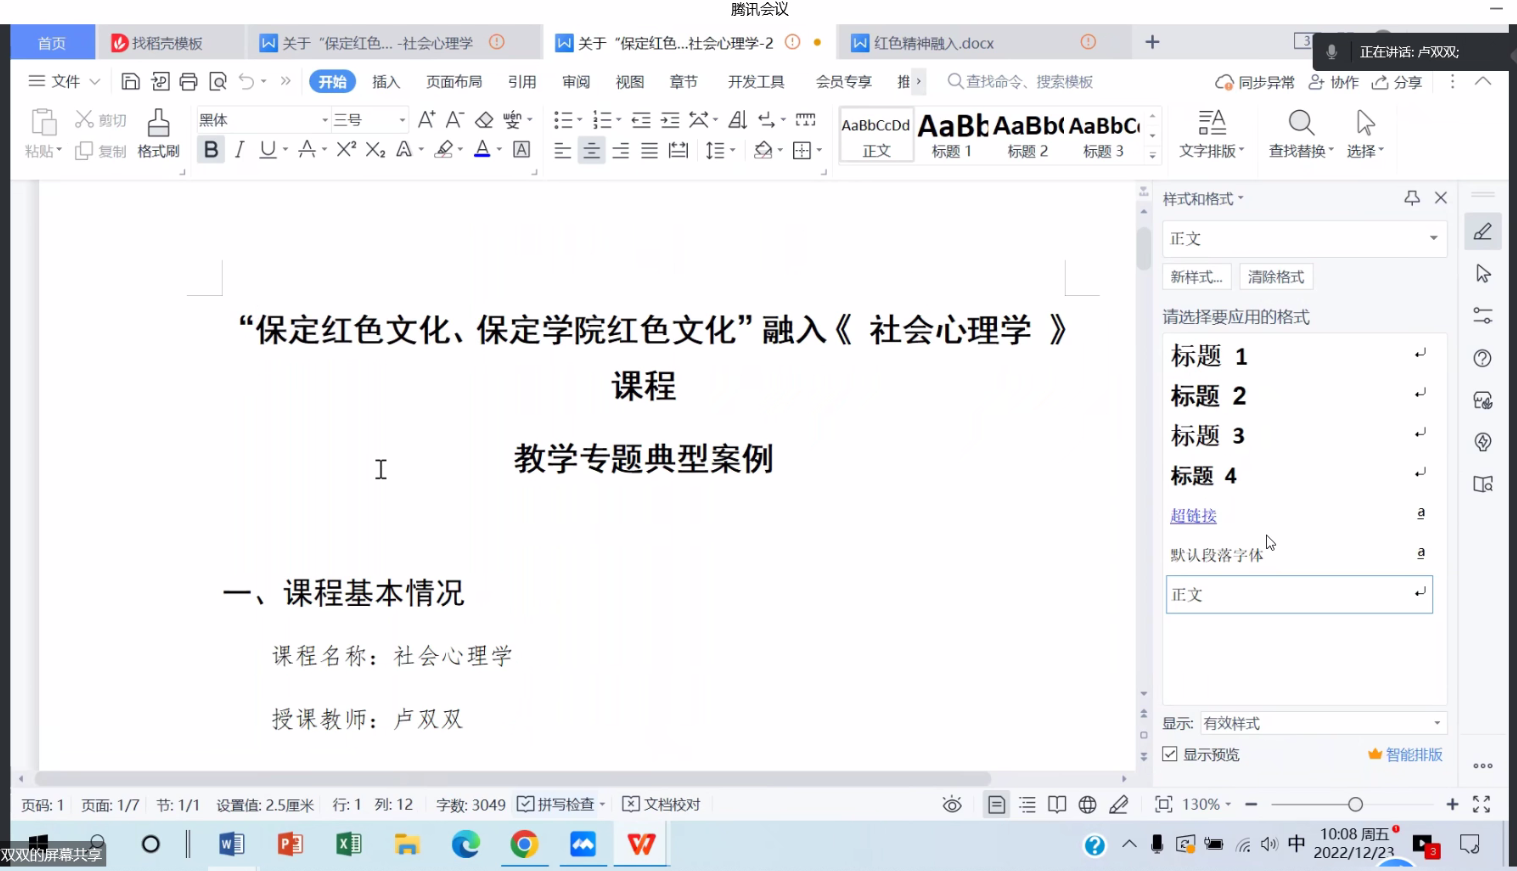Click the print icon in quick toolbar
The height and width of the screenshot is (871, 1517).
click(188, 82)
